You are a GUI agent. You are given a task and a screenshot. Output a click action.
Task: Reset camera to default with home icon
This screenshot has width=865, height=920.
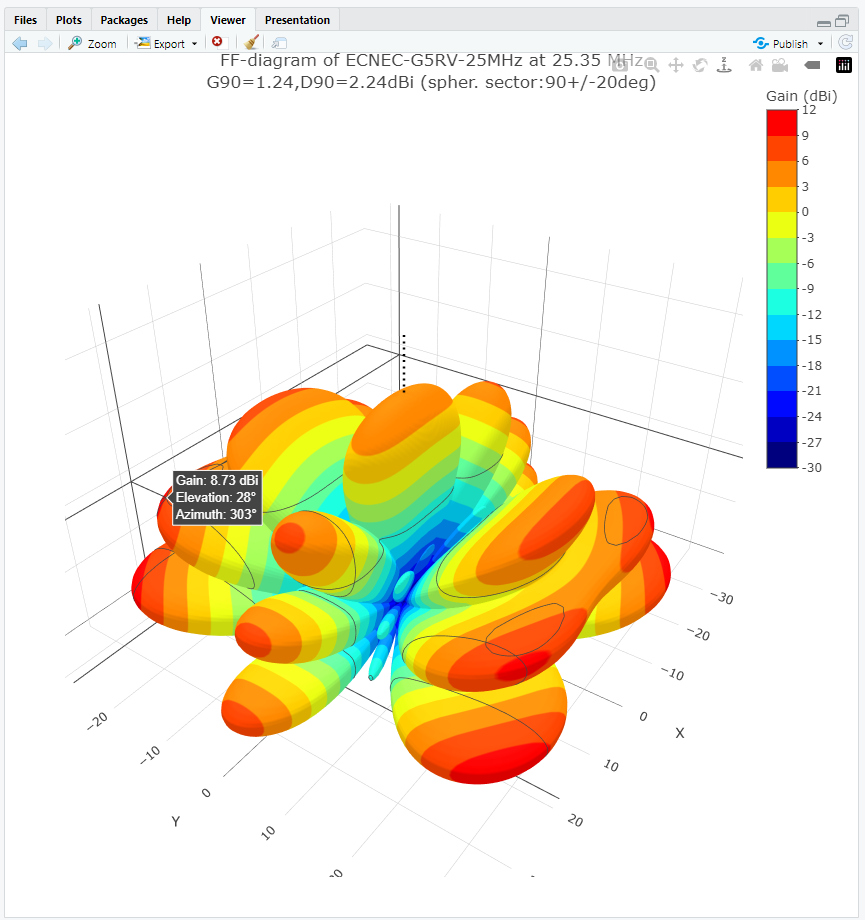756,65
